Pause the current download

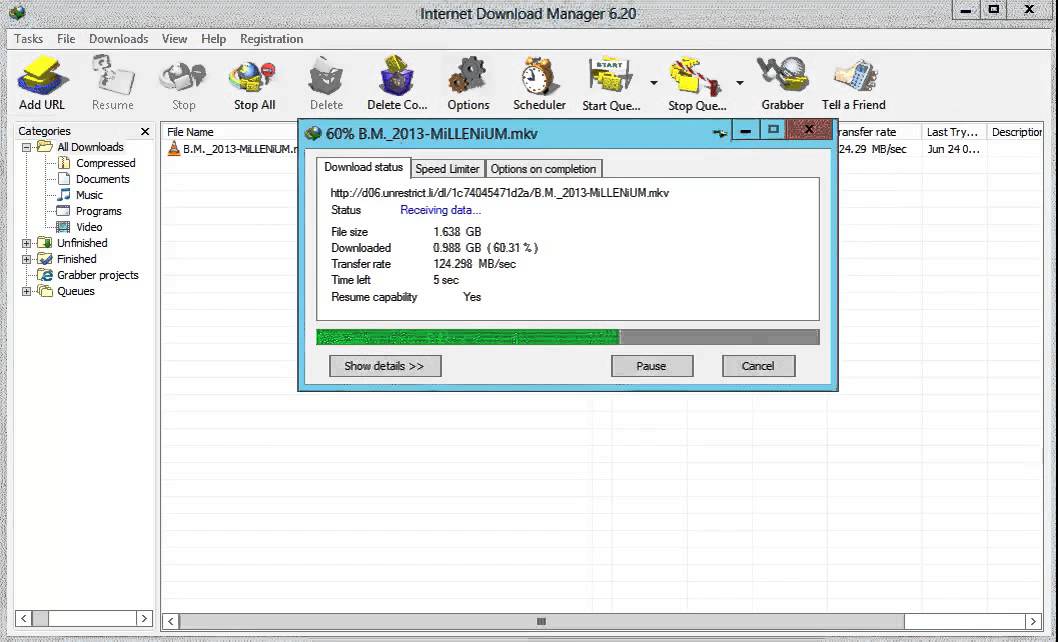pyautogui.click(x=652, y=366)
